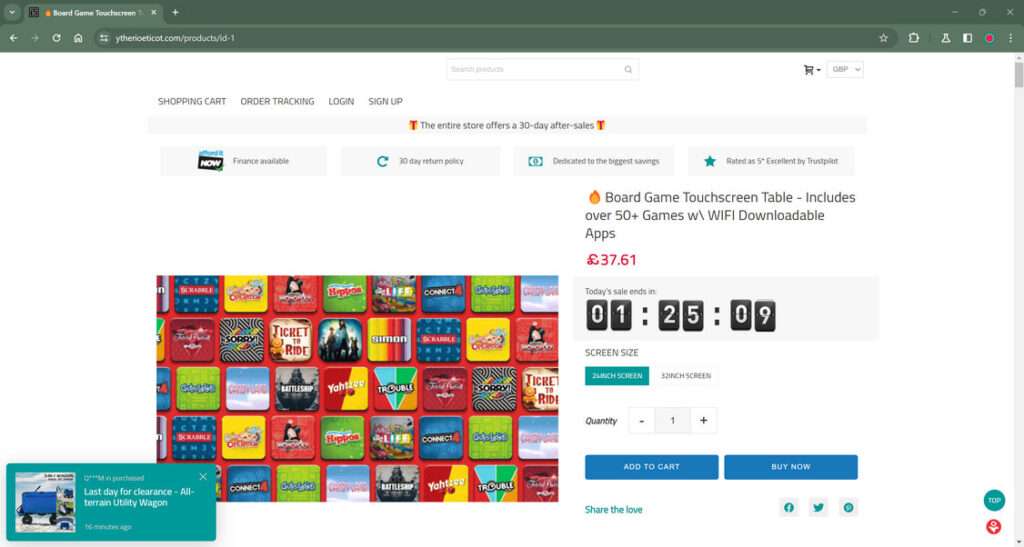Viewport: 1024px width, 547px height.
Task: Select the Board Game Touchscreen browser tab
Action: coord(95,12)
